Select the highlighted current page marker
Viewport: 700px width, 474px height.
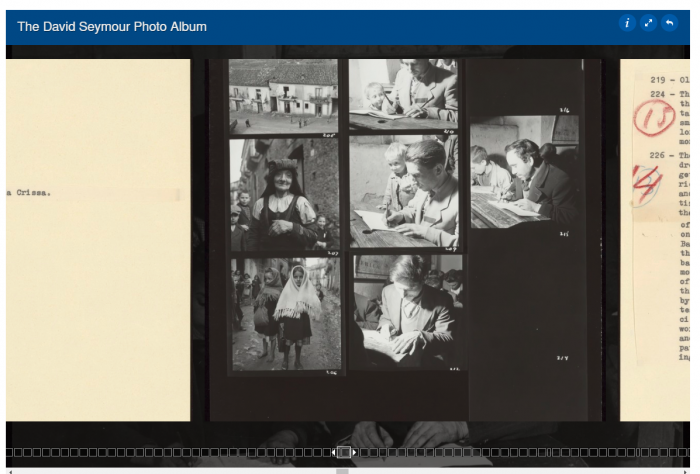pos(344,452)
